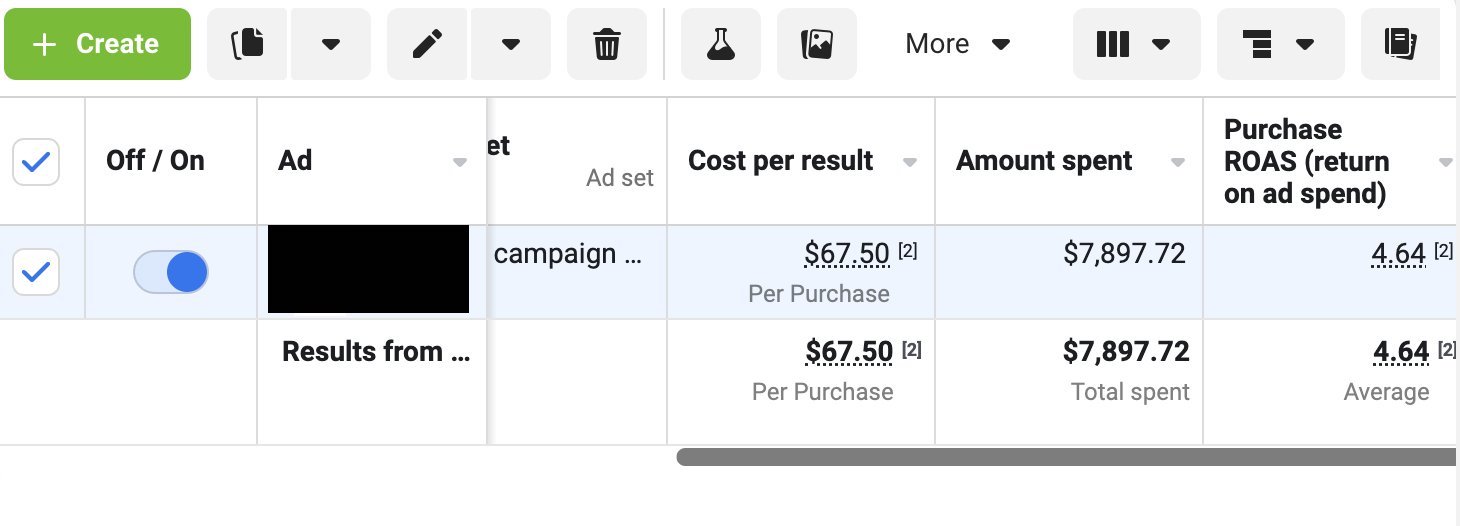Open the More dropdown menu

tap(958, 44)
